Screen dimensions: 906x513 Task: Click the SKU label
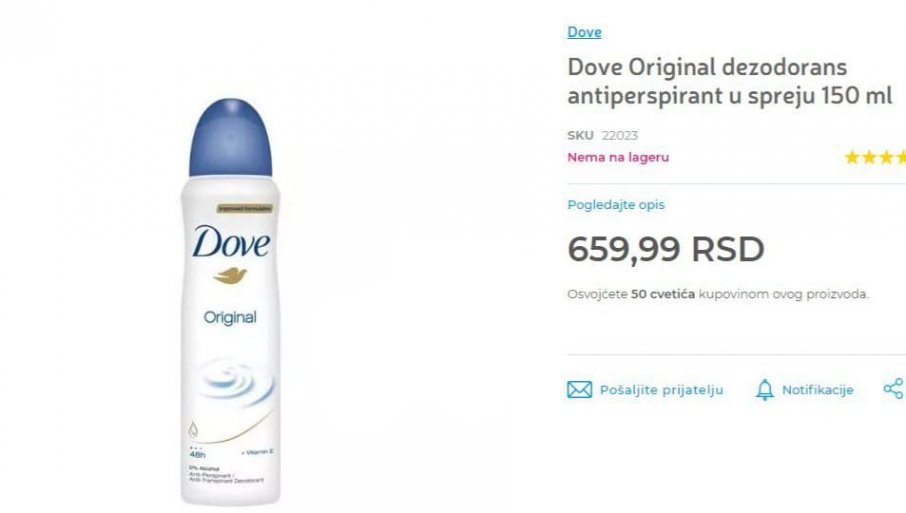580,135
